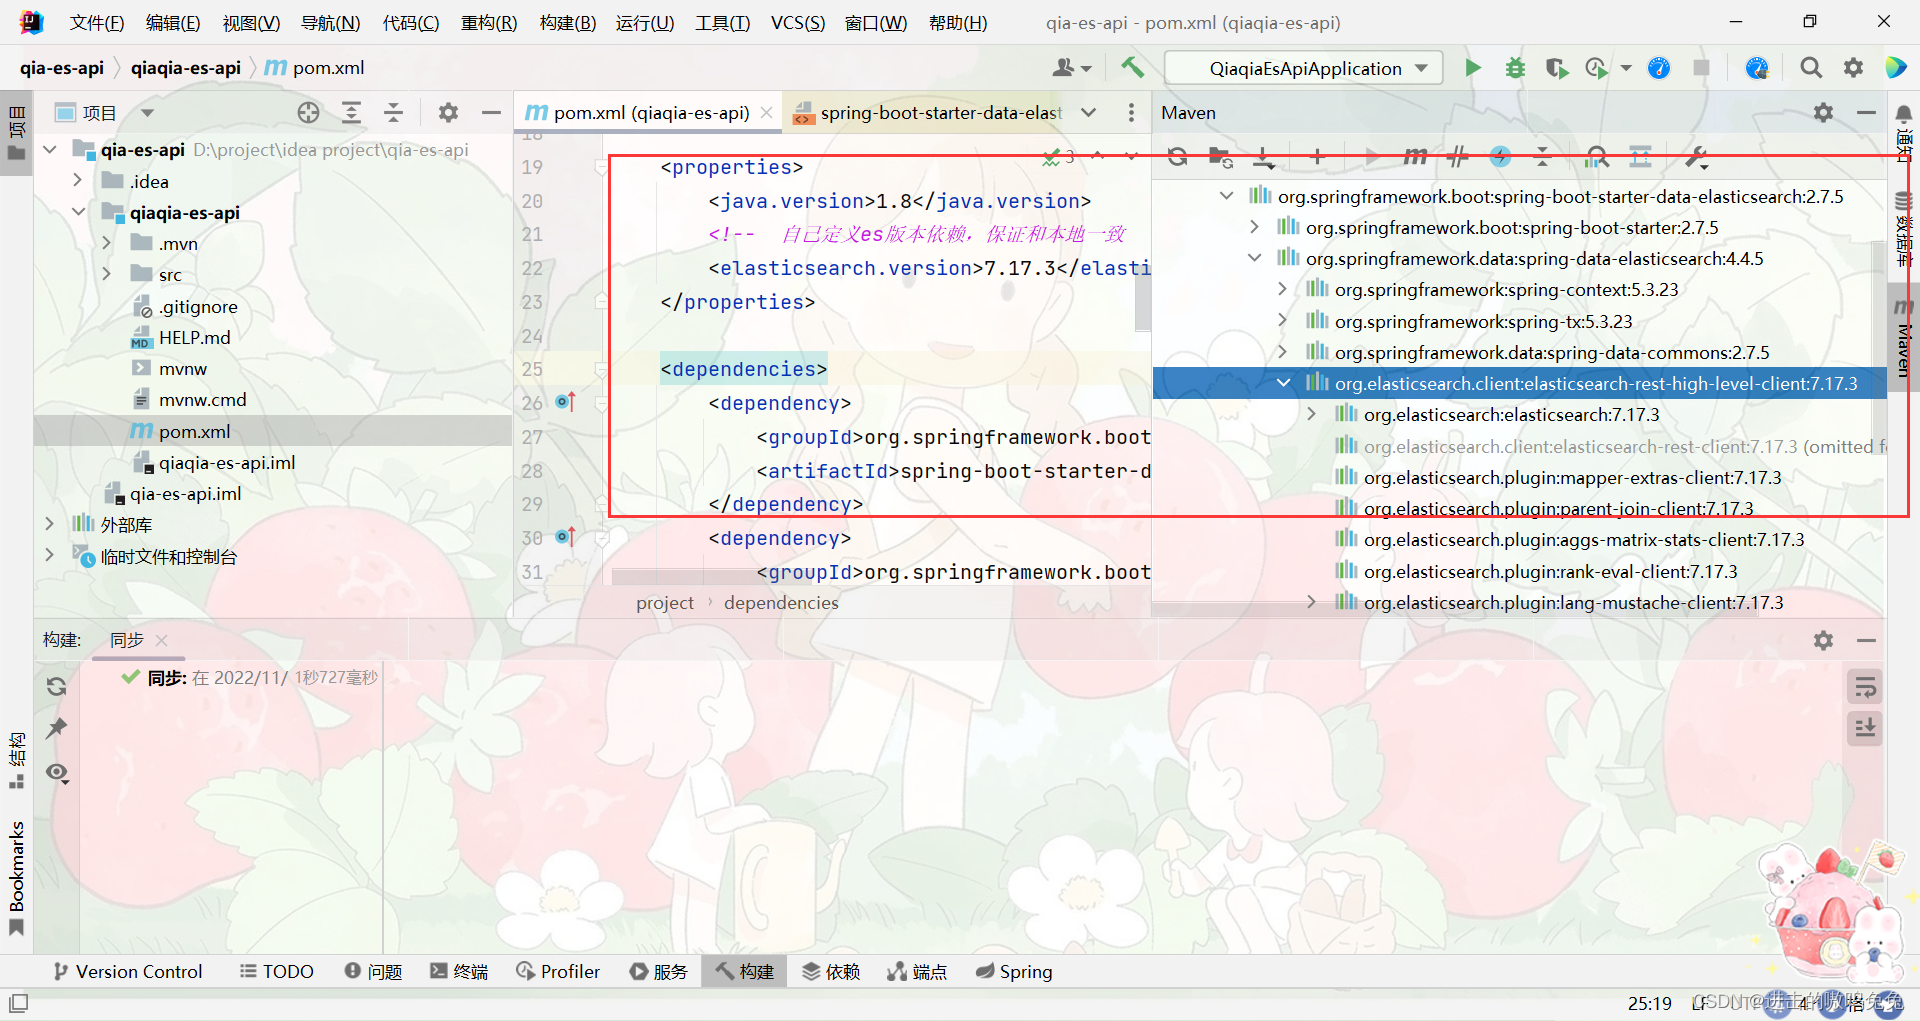This screenshot has width=1920, height=1021.
Task: Click Execute Maven Goal m icon
Action: (1414, 156)
